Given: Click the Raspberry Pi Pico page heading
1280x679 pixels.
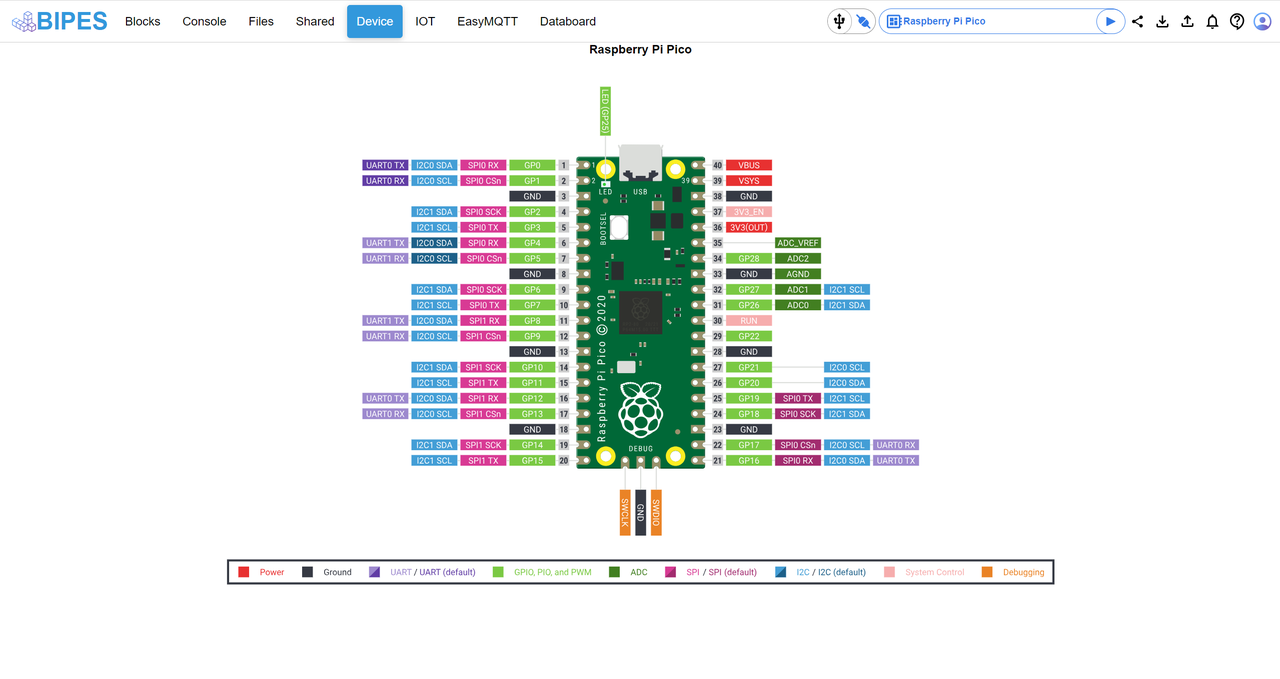Looking at the screenshot, I should 640,49.
